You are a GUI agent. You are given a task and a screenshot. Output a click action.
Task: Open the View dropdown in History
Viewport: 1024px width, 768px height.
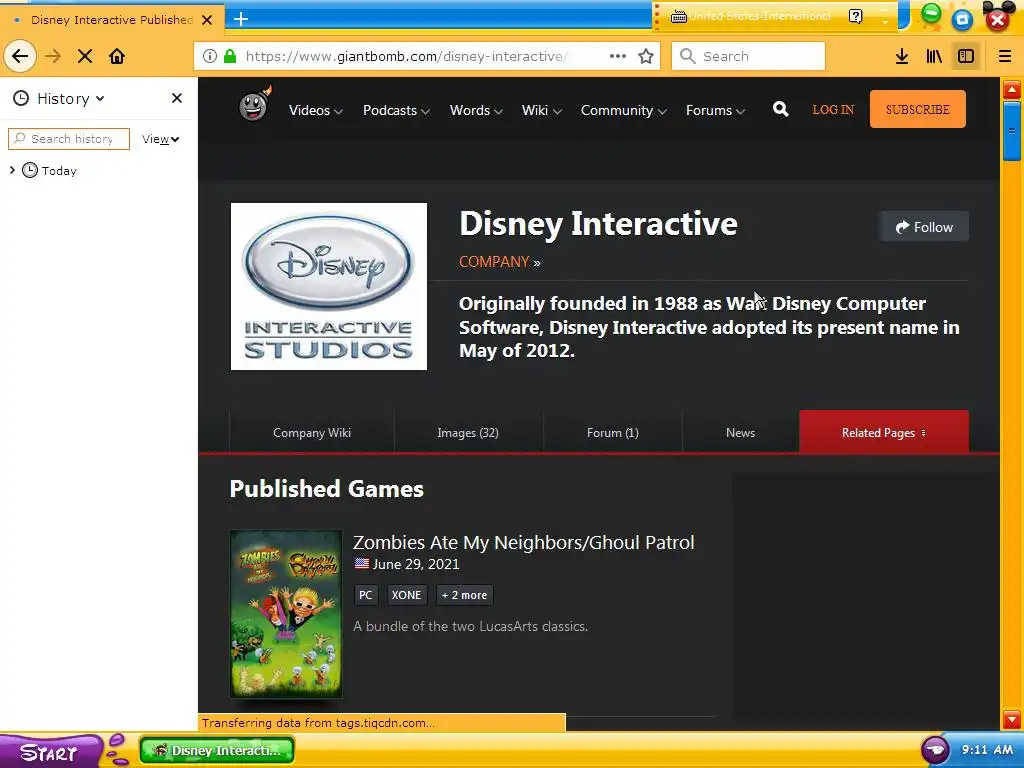coord(161,139)
